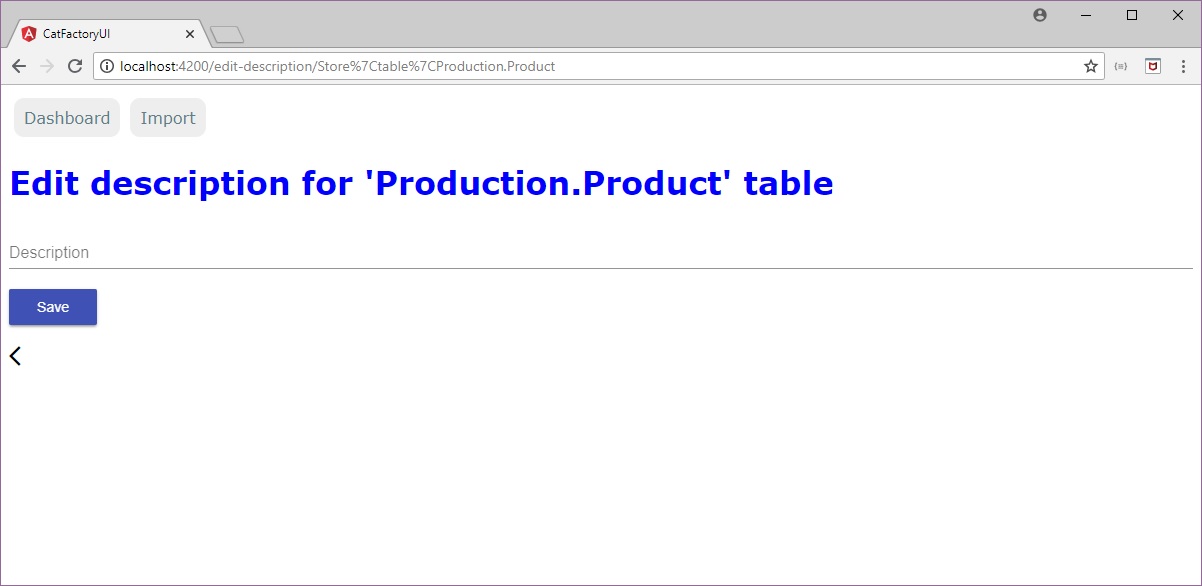
Task: Reload the current page
Action: pyautogui.click(x=74, y=66)
